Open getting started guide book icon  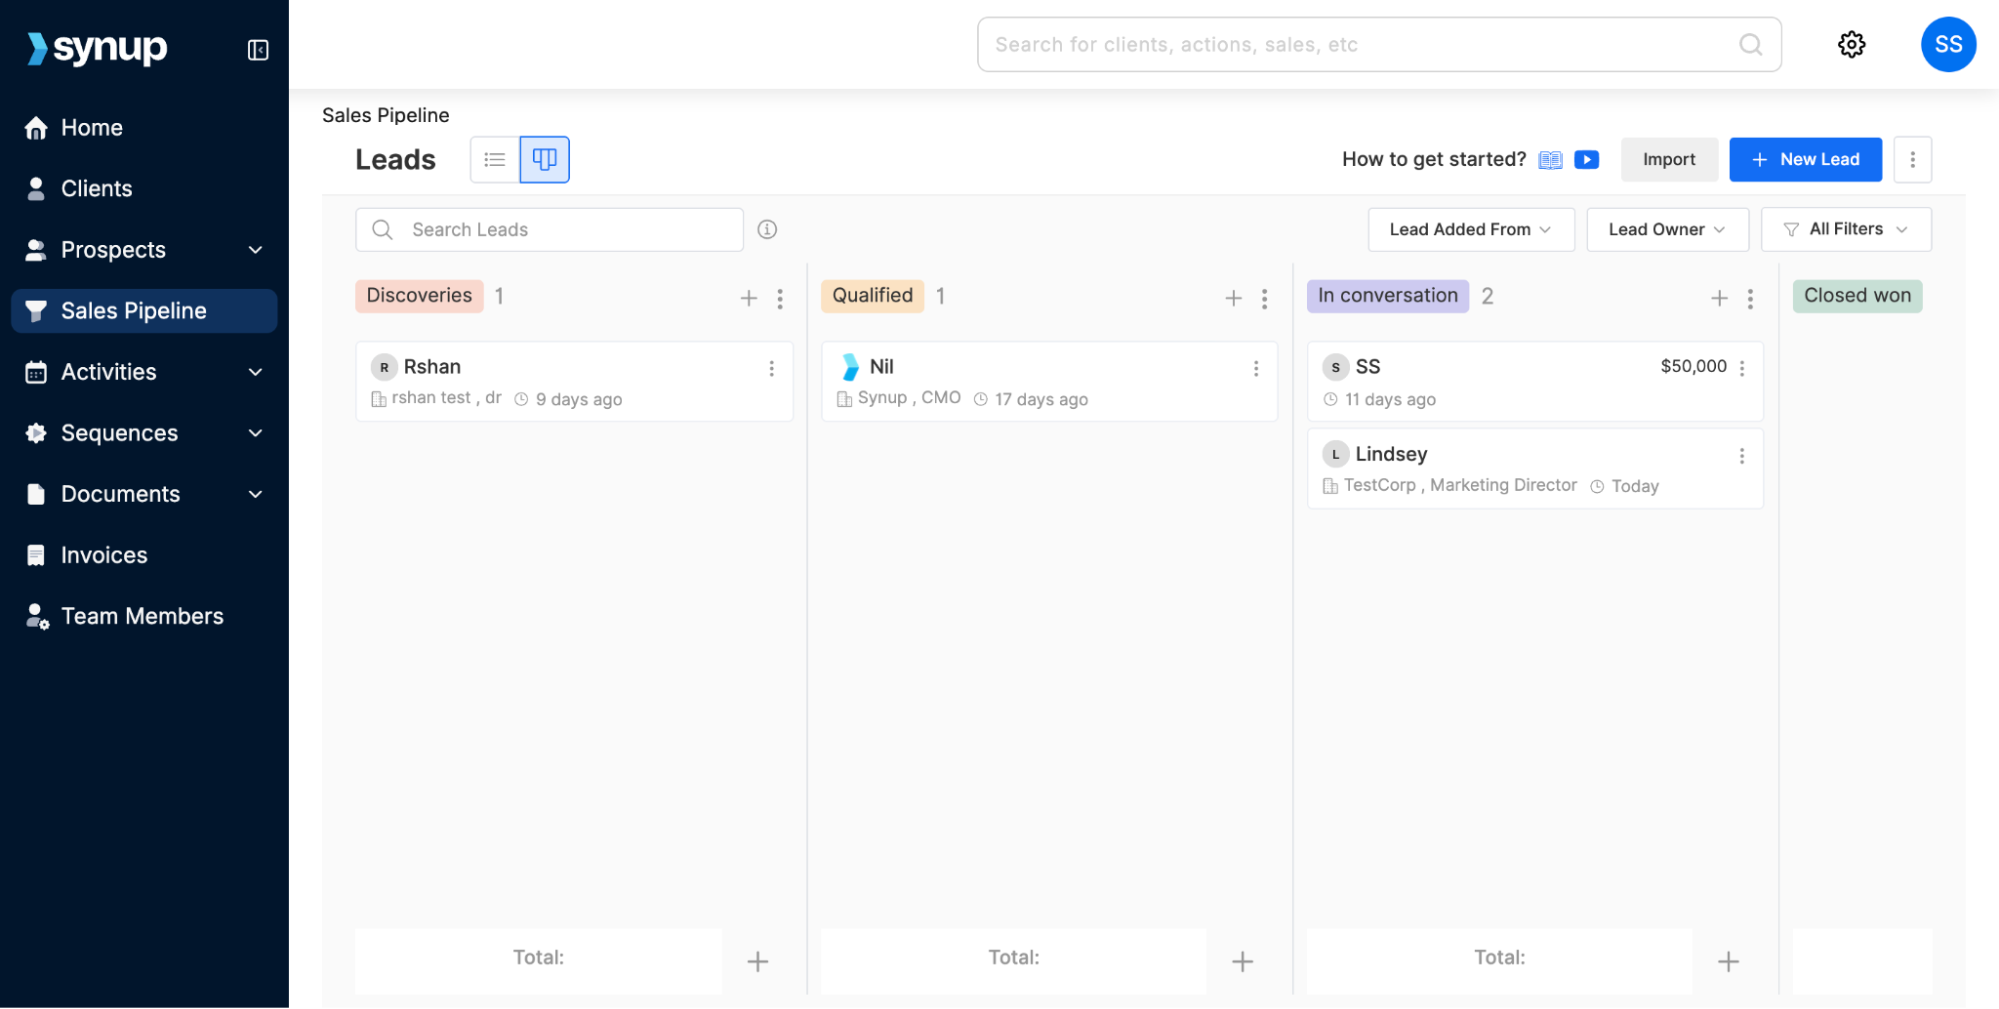(x=1550, y=160)
